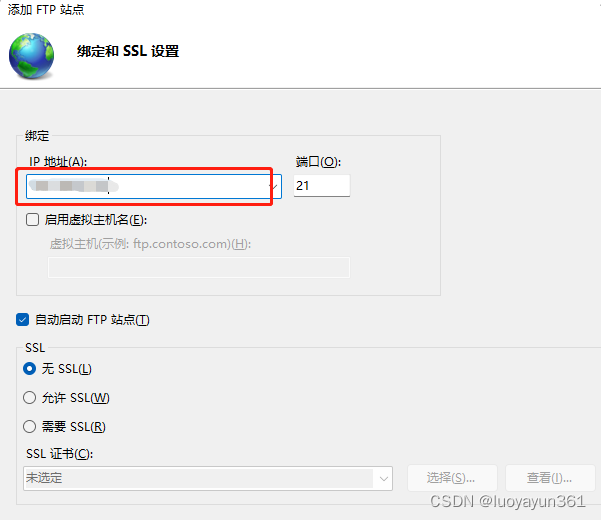Click the 添加 FTP 站点 window title

[45, 10]
